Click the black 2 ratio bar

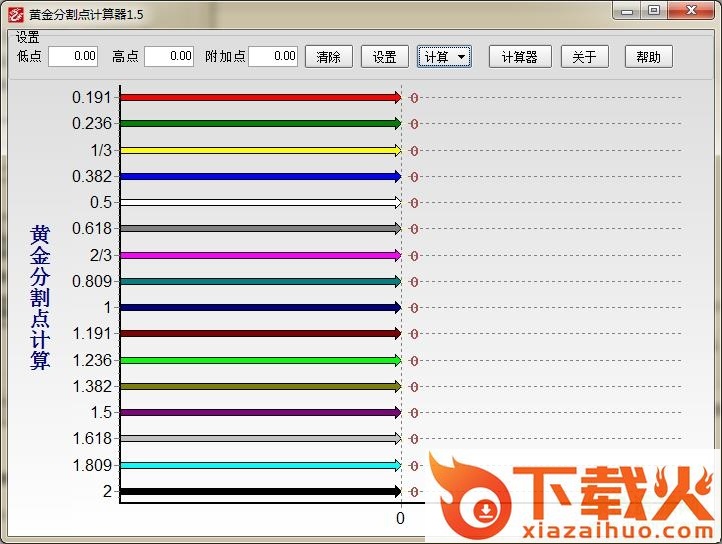[261, 491]
